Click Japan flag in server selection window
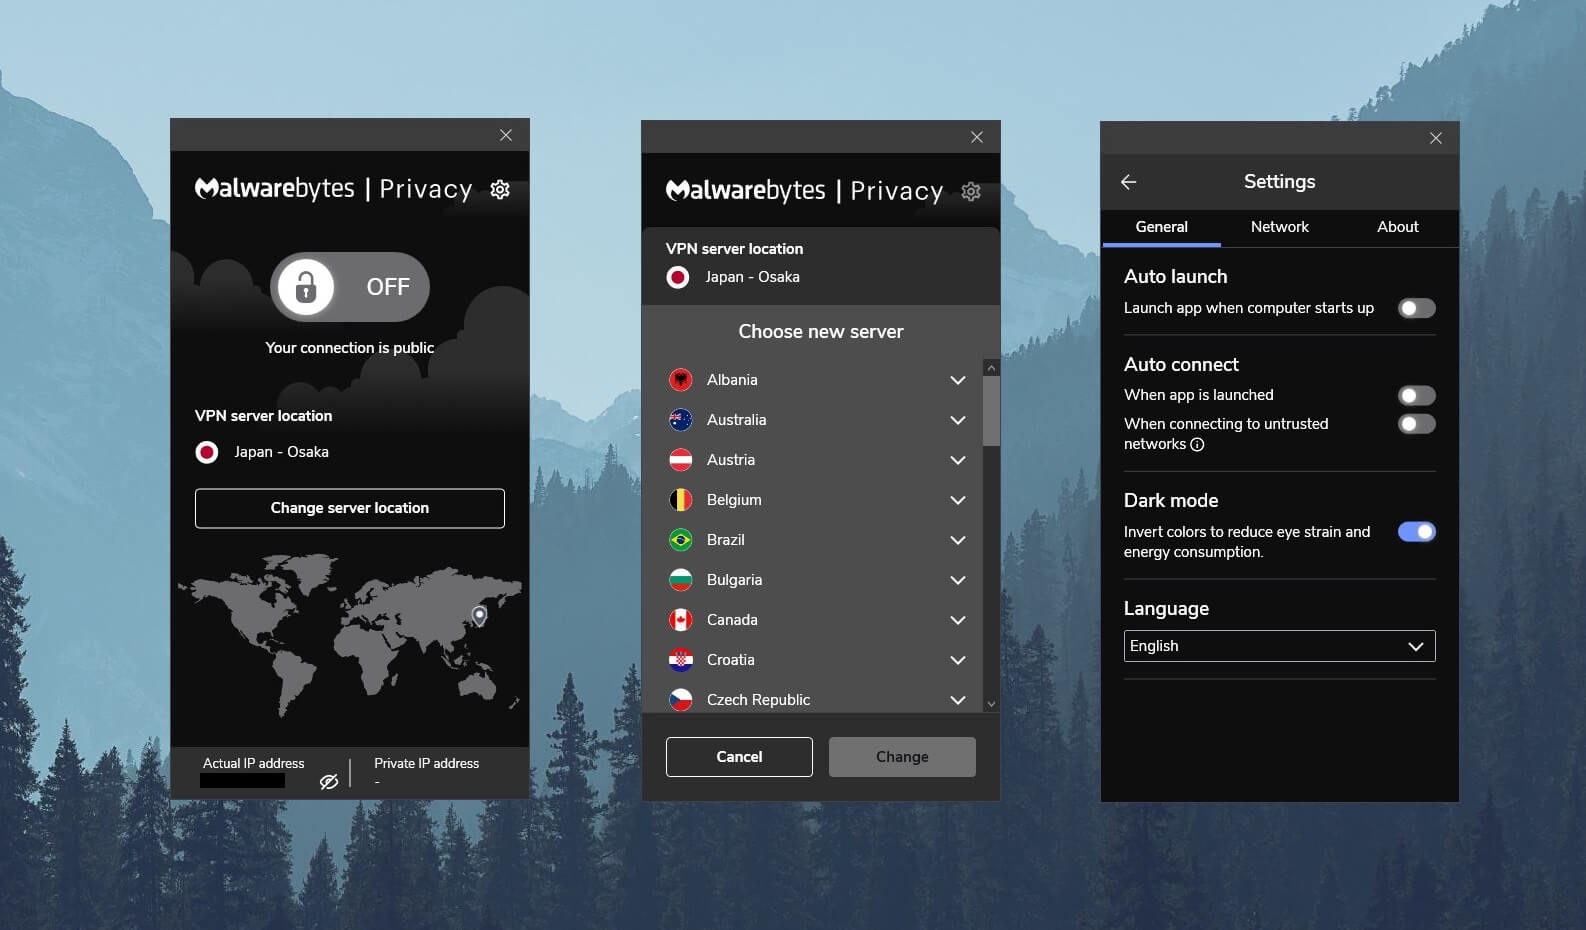Image resolution: width=1586 pixels, height=930 pixels. tap(678, 277)
